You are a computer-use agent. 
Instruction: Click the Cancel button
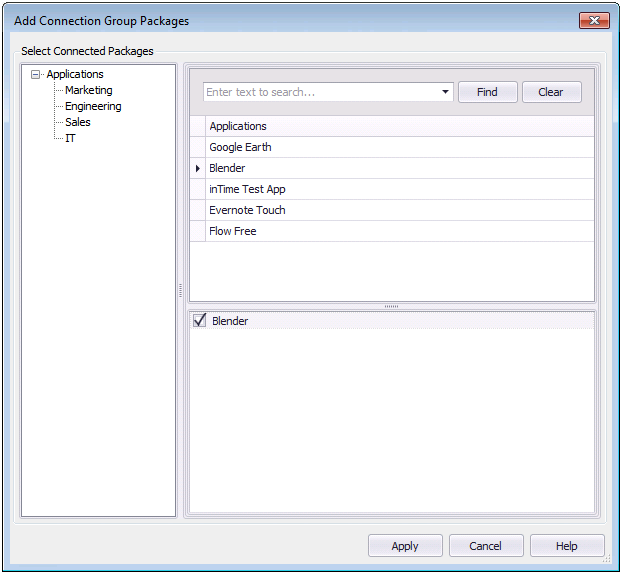click(486, 546)
